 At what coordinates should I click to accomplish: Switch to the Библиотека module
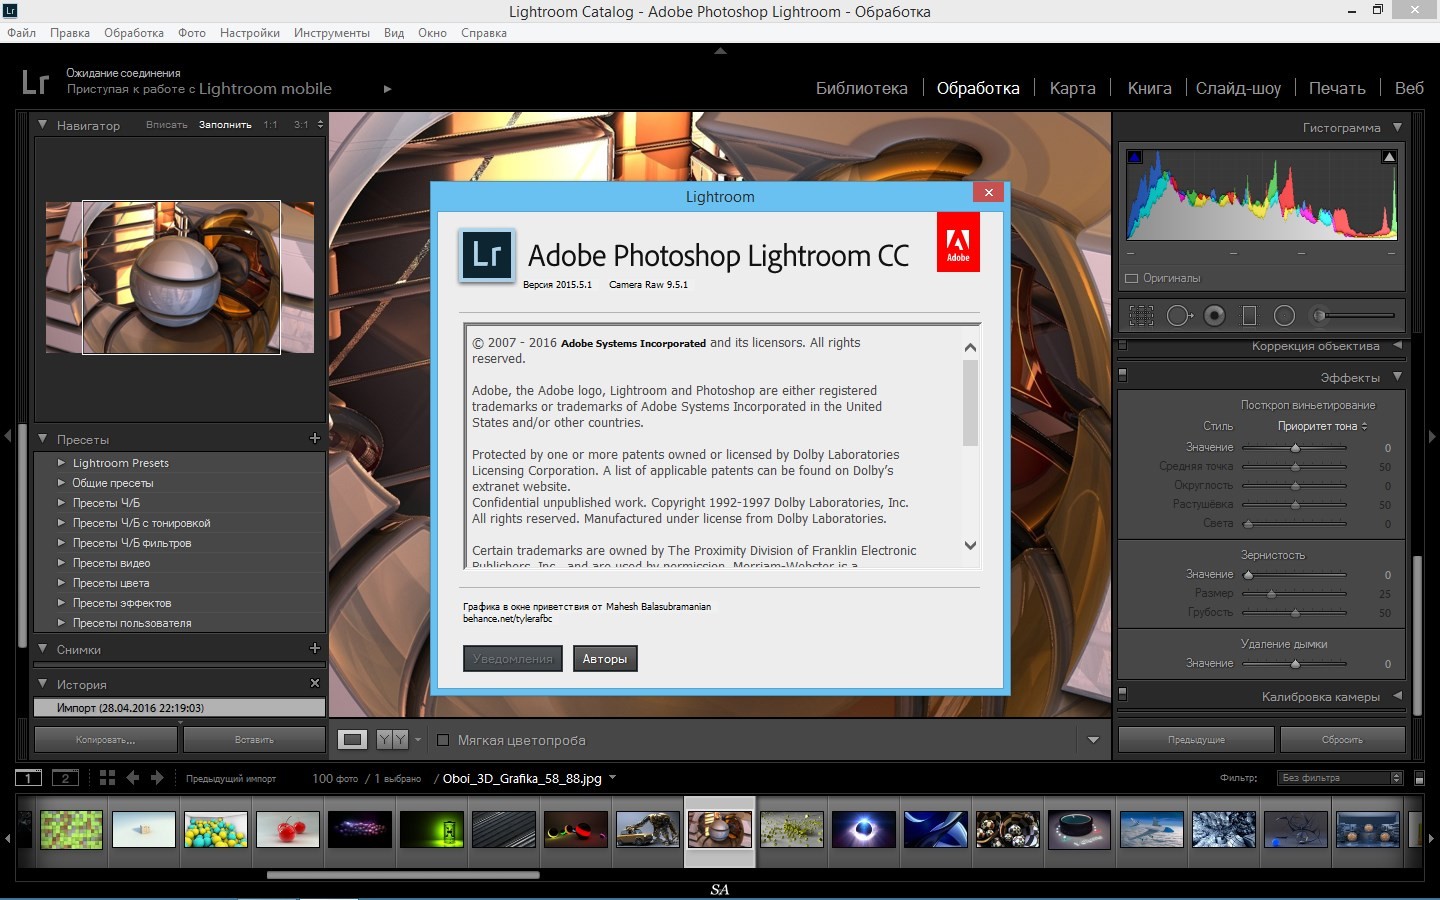coord(861,88)
